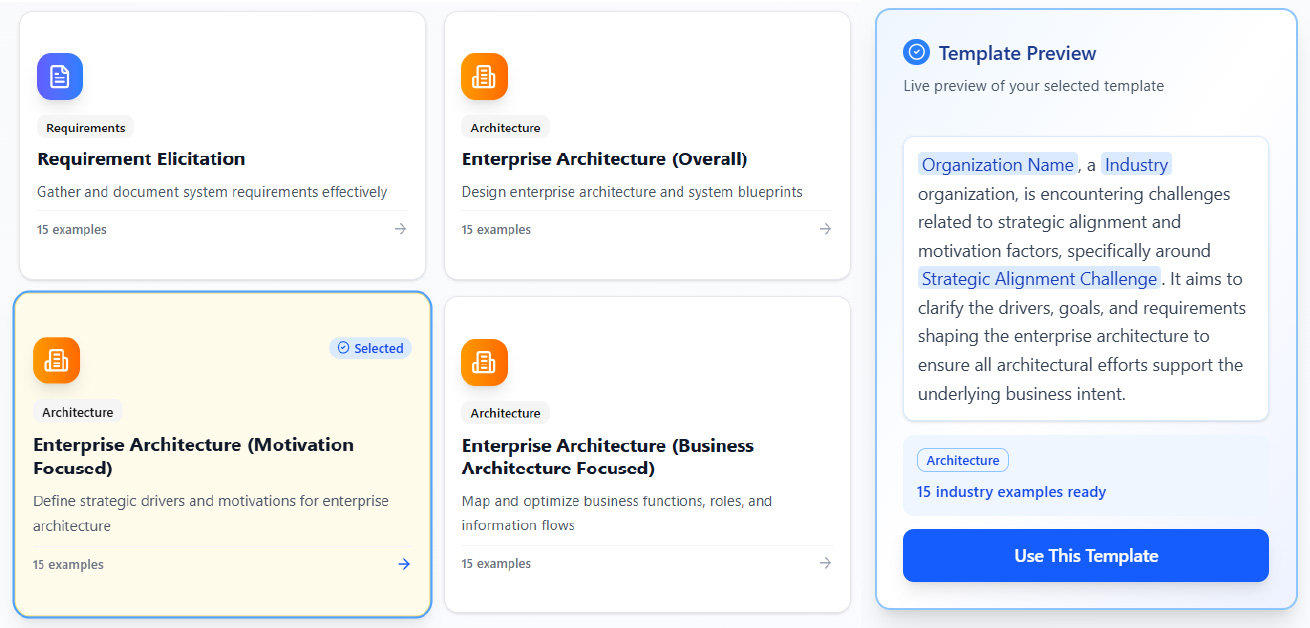Image resolution: width=1310 pixels, height=628 pixels.
Task: Click the orange icon on Motivation Focused card
Action: tap(56, 360)
